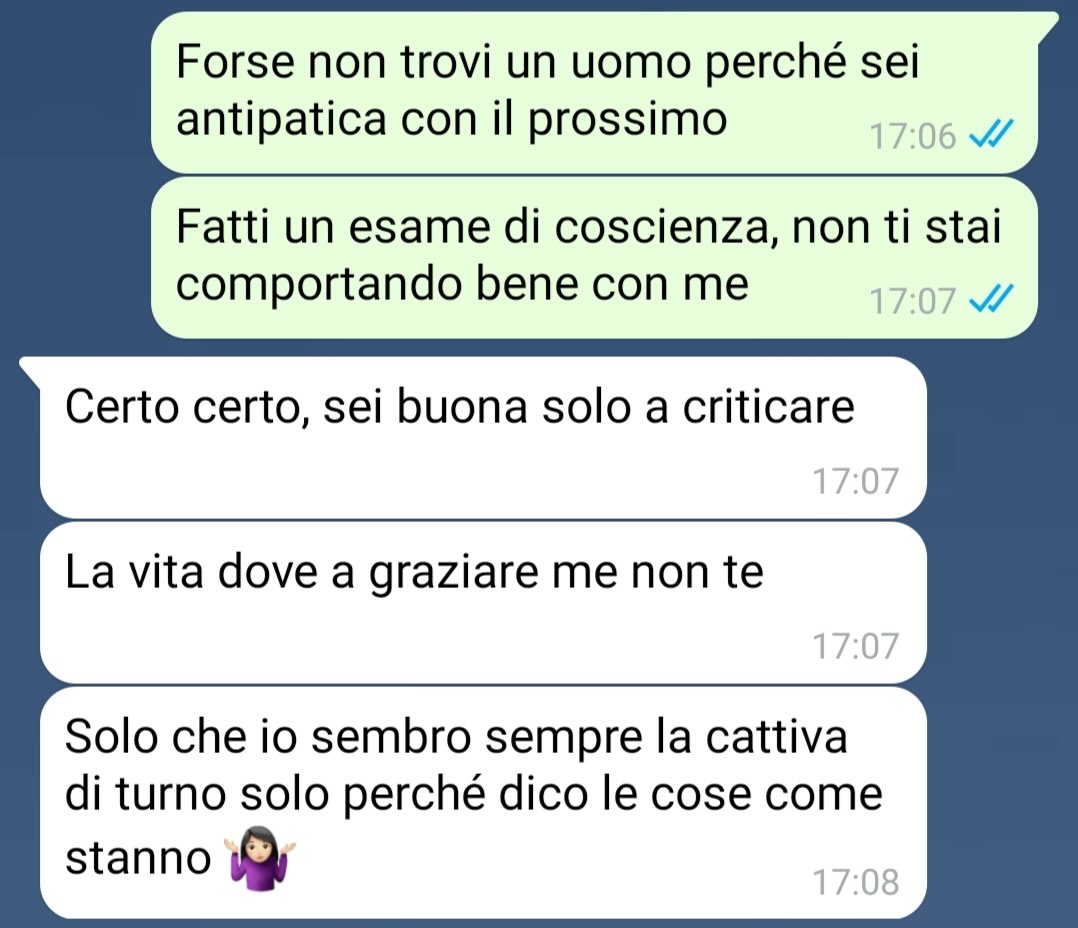
Task: Click the word 'stanno' before the emoji
Action: tap(138, 859)
